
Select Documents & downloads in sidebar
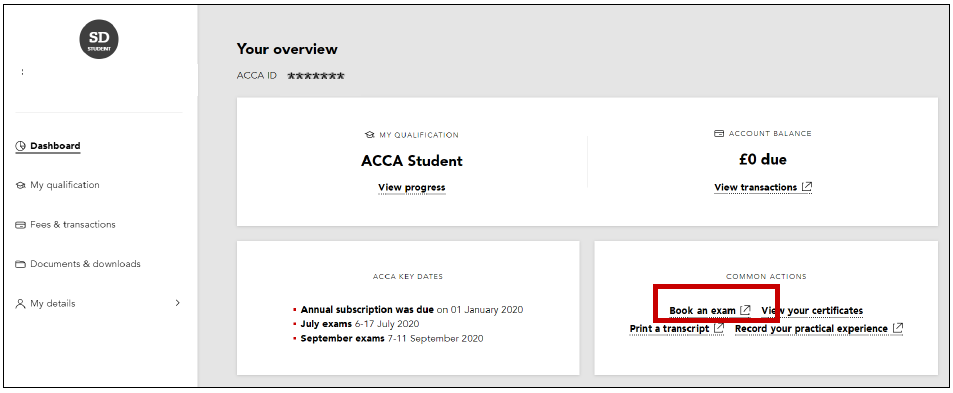85,264
